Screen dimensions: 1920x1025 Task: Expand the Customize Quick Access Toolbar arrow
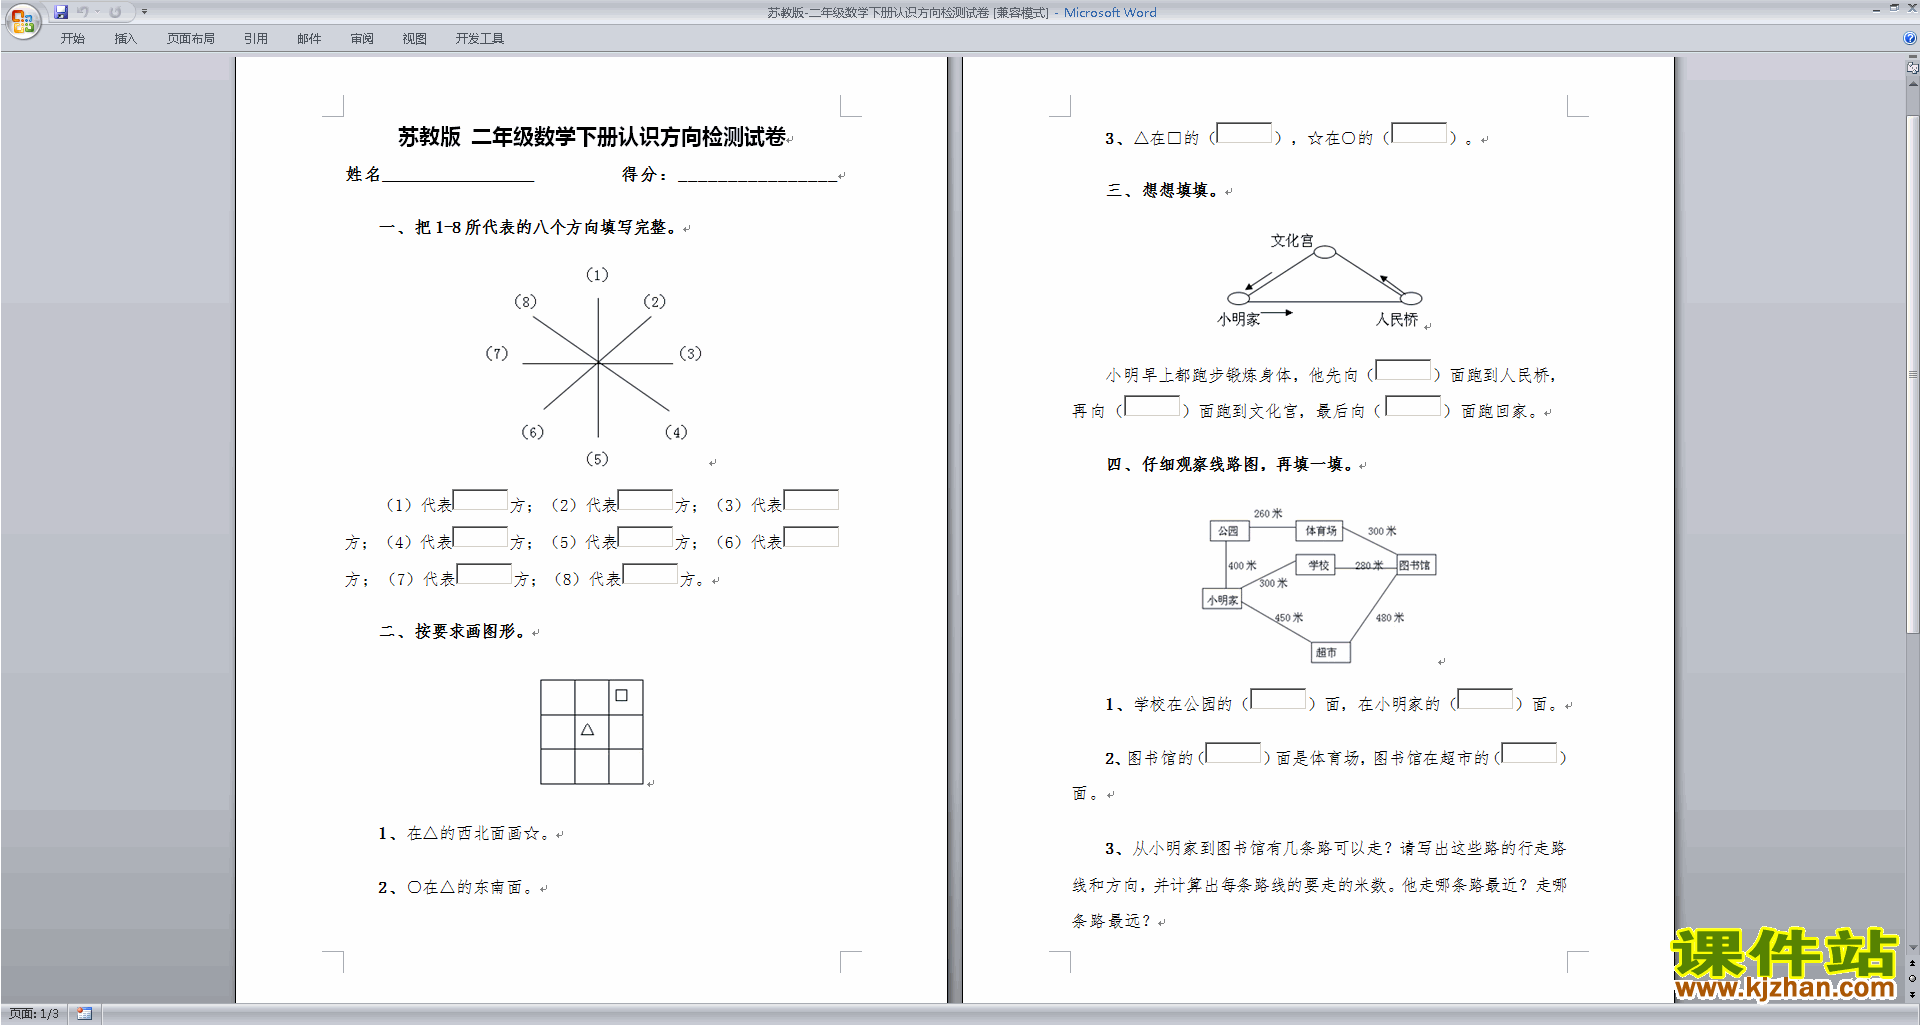click(144, 12)
